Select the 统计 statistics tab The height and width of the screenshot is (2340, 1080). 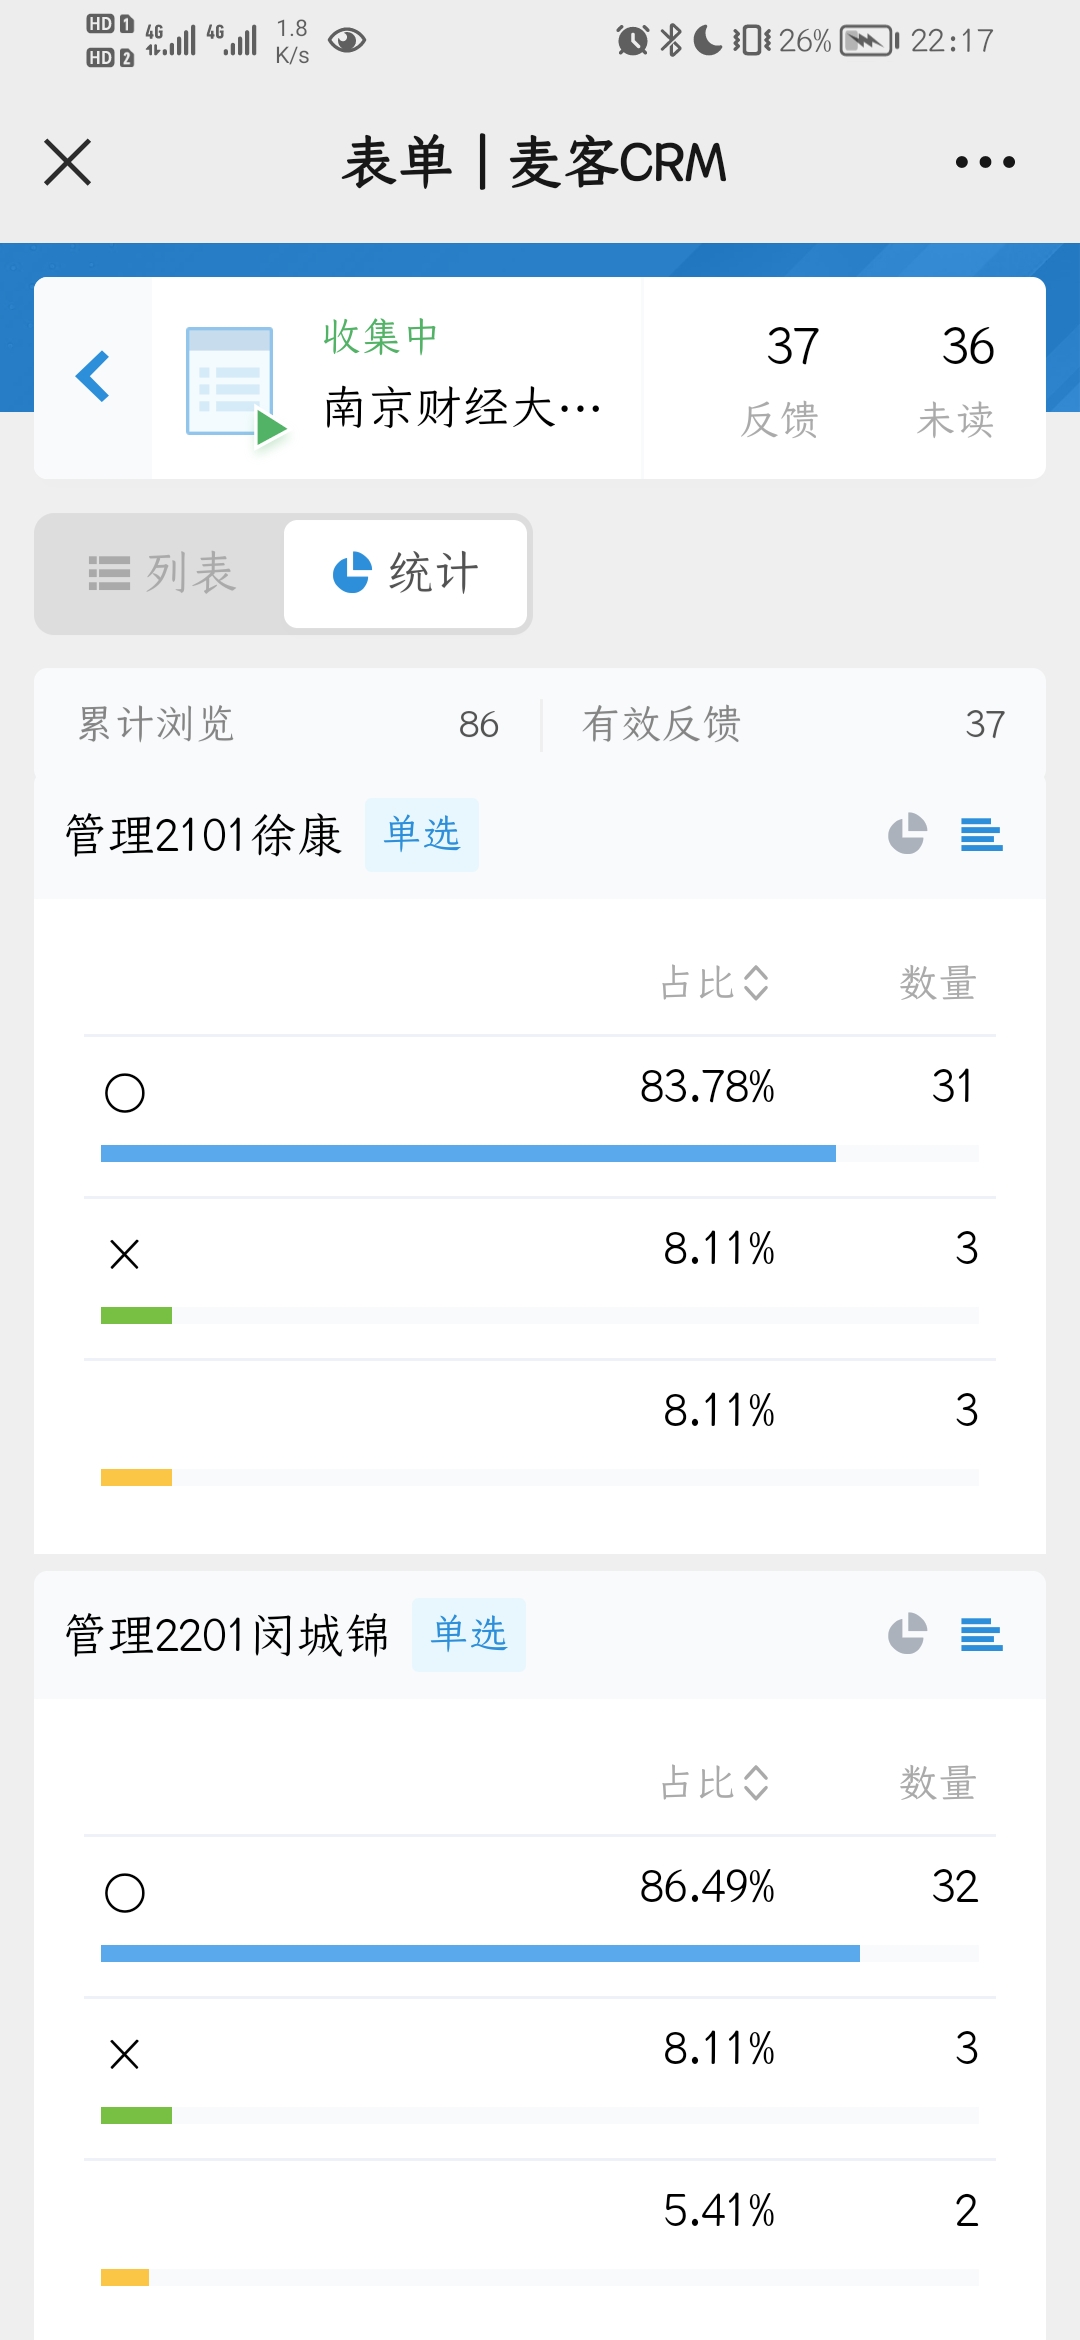coord(405,574)
